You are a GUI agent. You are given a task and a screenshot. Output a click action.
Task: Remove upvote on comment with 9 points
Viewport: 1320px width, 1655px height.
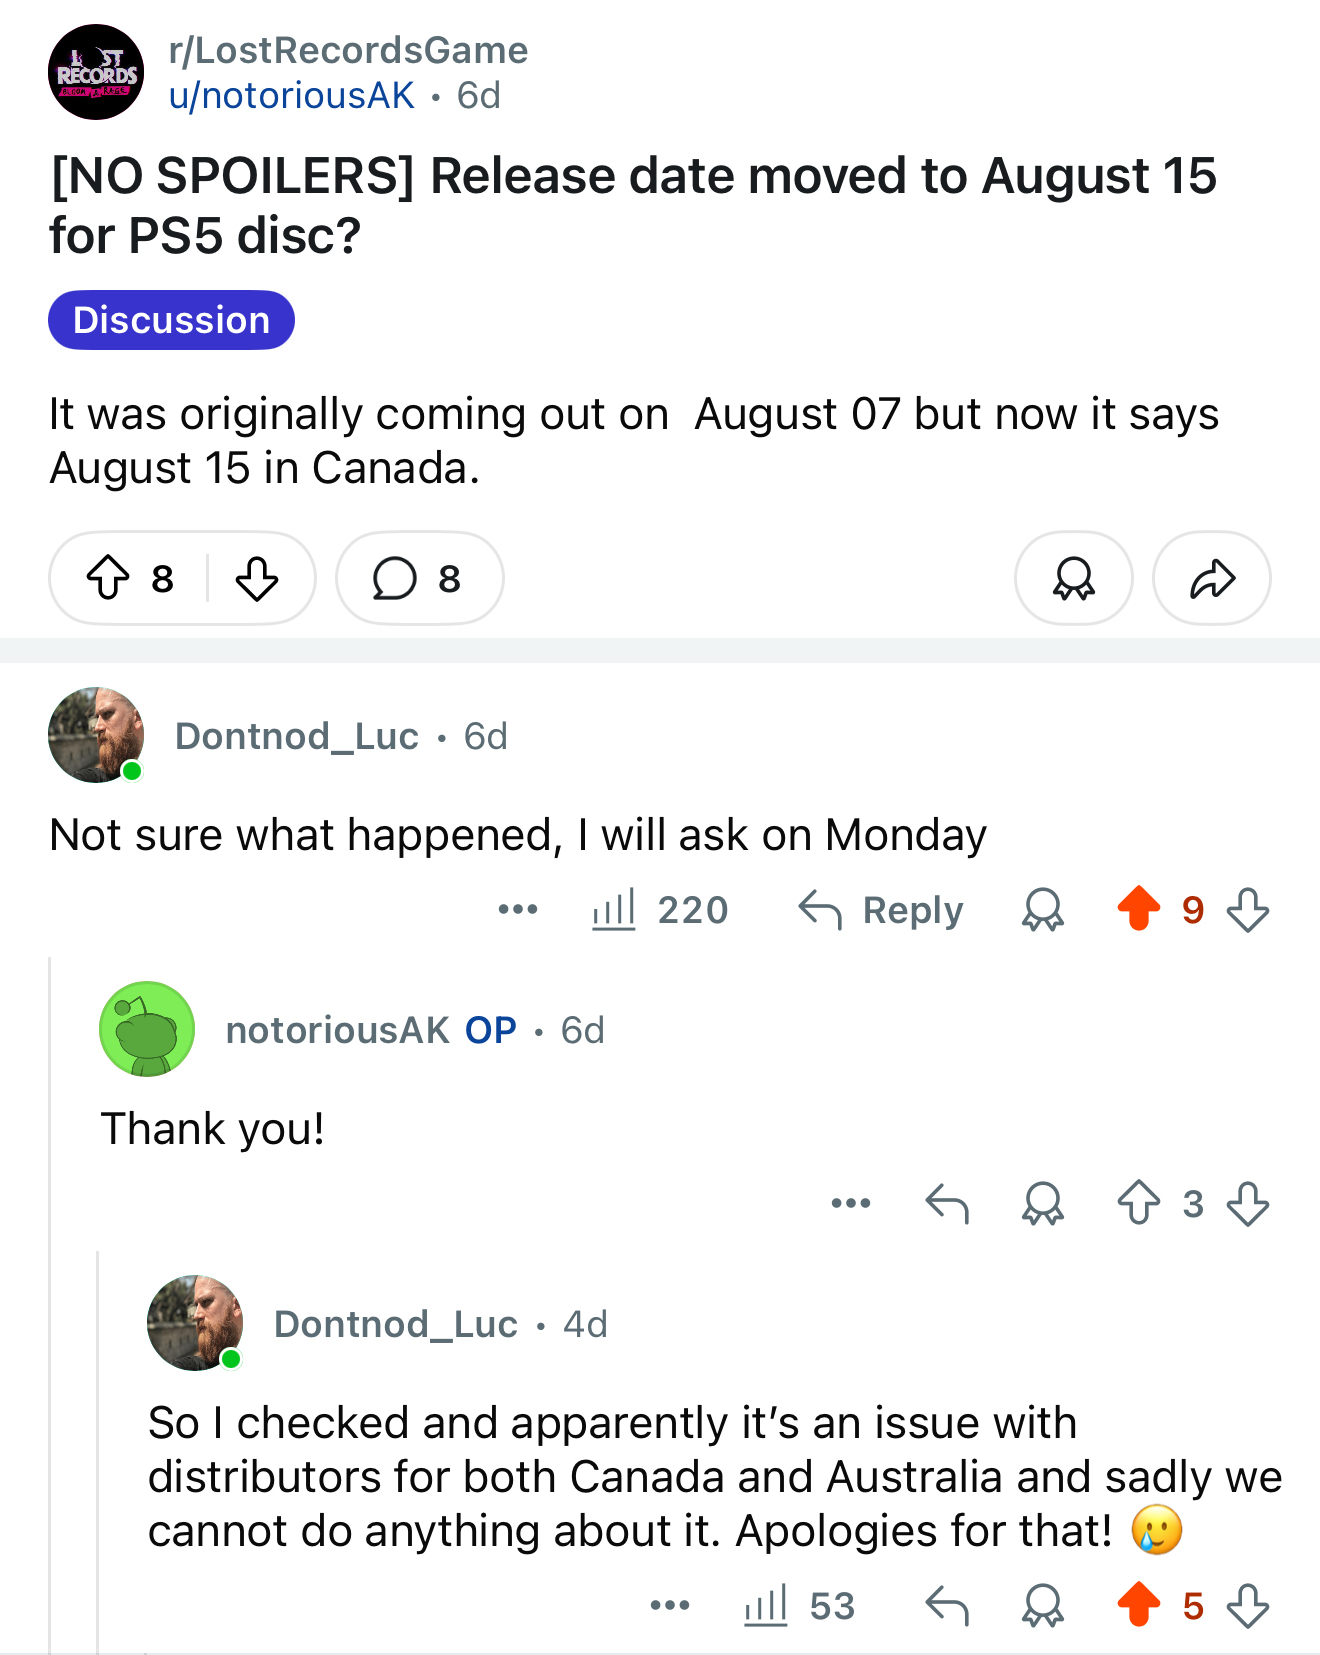click(1139, 909)
